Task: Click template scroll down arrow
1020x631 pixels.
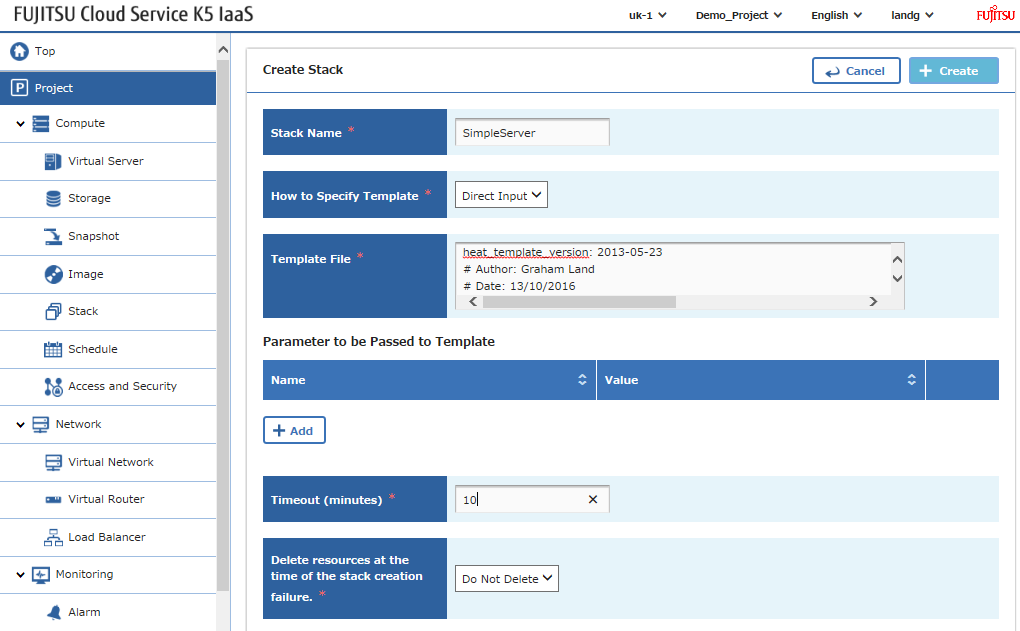Action: 897,278
